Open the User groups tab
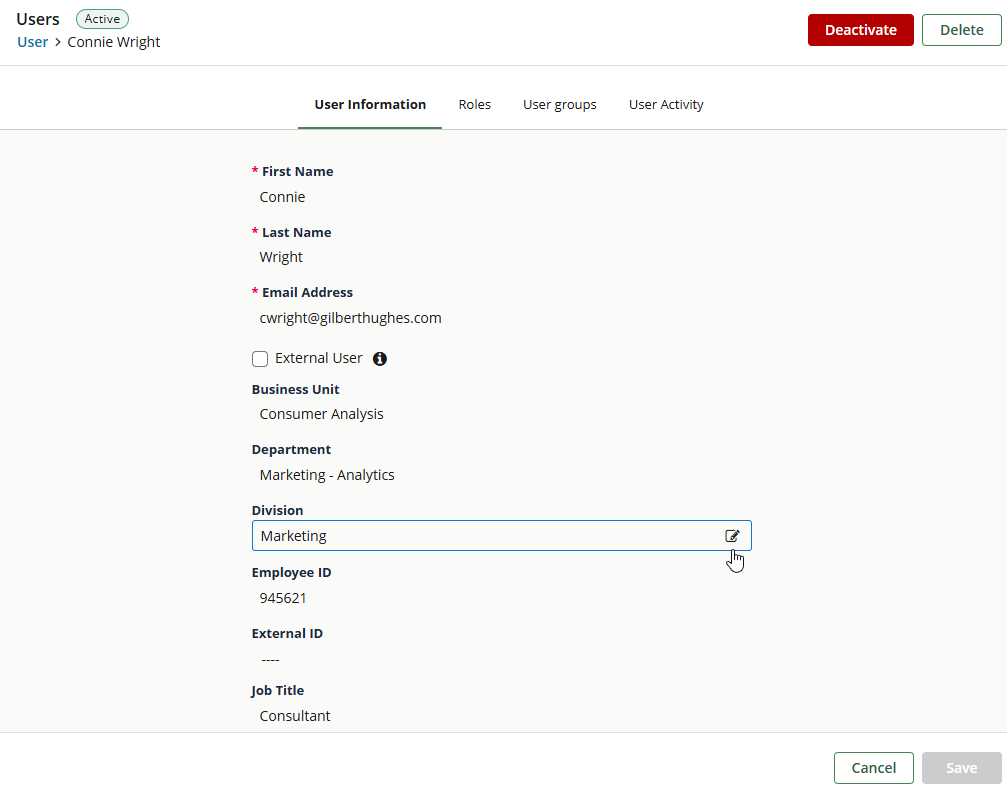The height and width of the screenshot is (793, 1007). pyautogui.click(x=559, y=104)
